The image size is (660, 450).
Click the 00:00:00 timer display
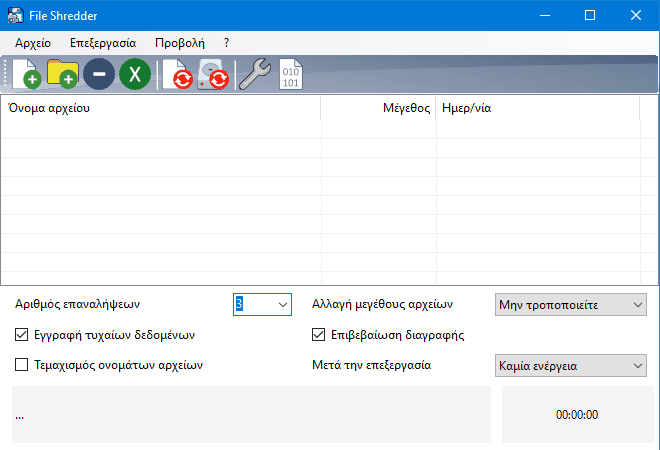pos(577,415)
